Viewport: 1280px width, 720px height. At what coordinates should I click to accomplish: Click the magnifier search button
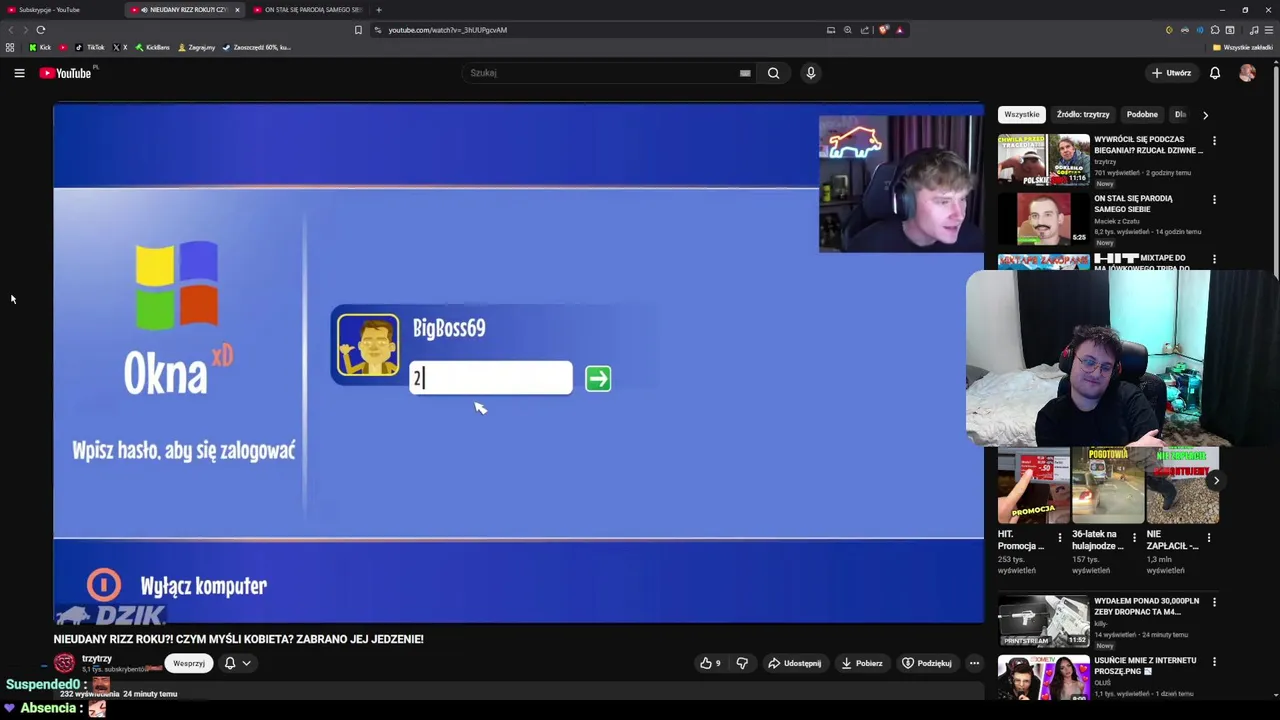(x=773, y=73)
